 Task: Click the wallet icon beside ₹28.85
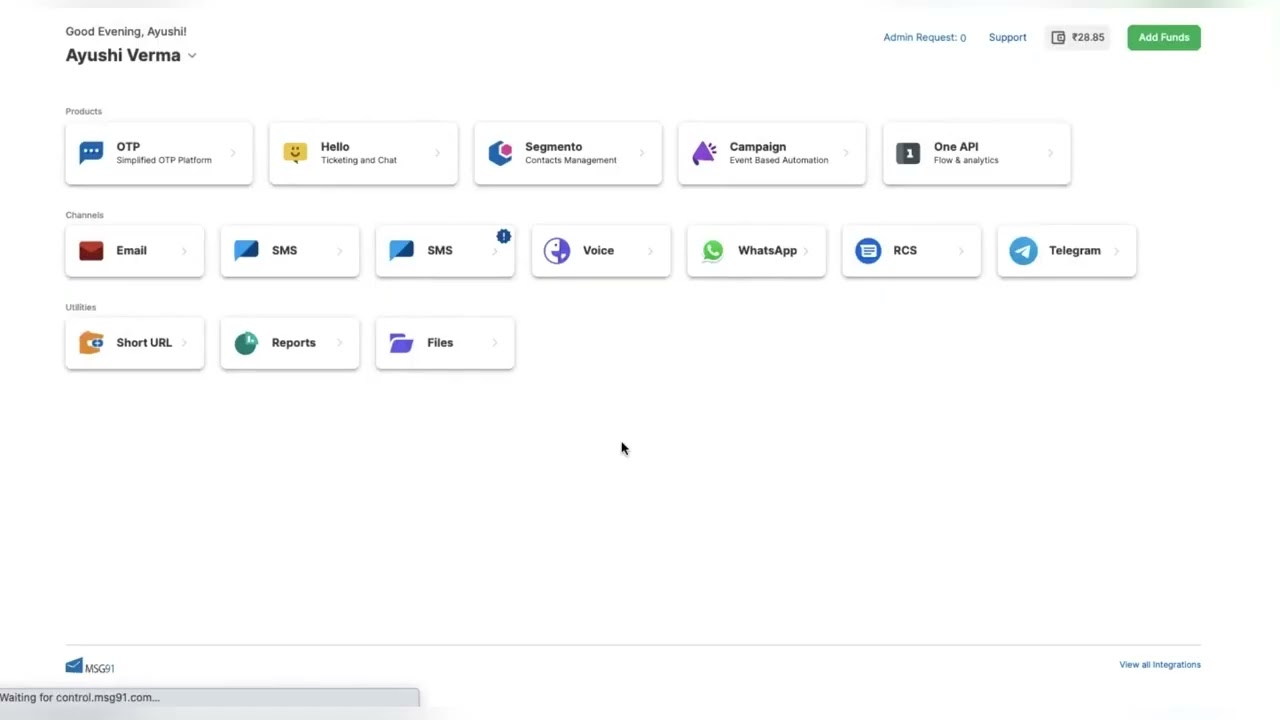coord(1058,38)
